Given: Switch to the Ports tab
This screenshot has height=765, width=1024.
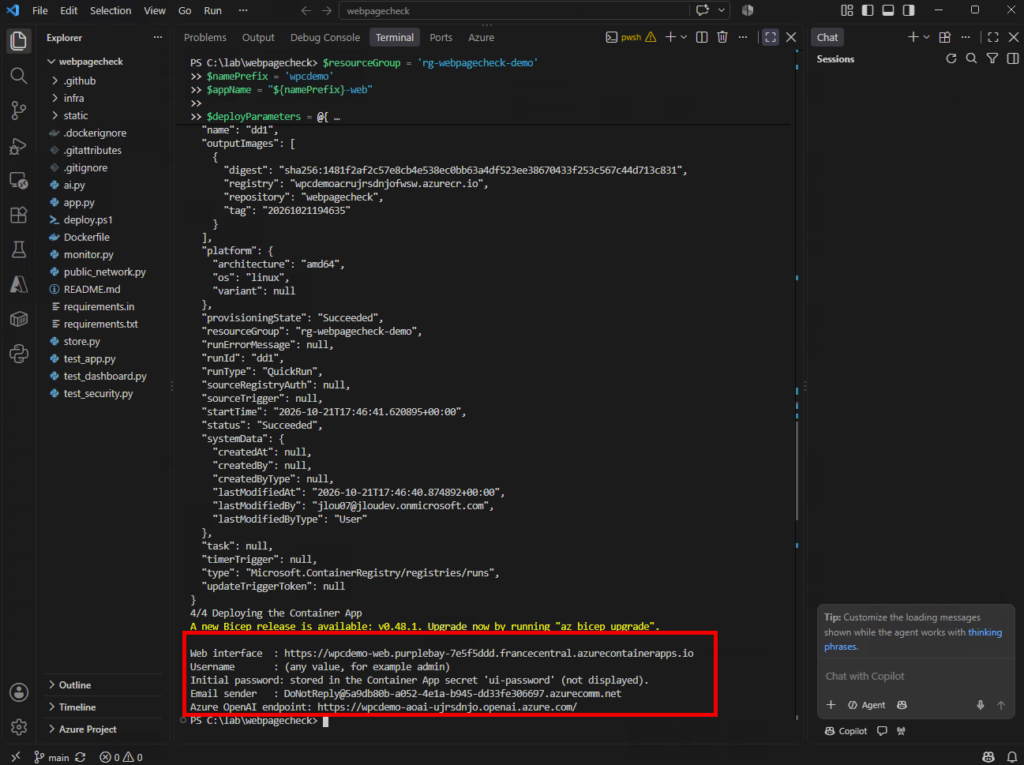Looking at the screenshot, I should coord(441,37).
